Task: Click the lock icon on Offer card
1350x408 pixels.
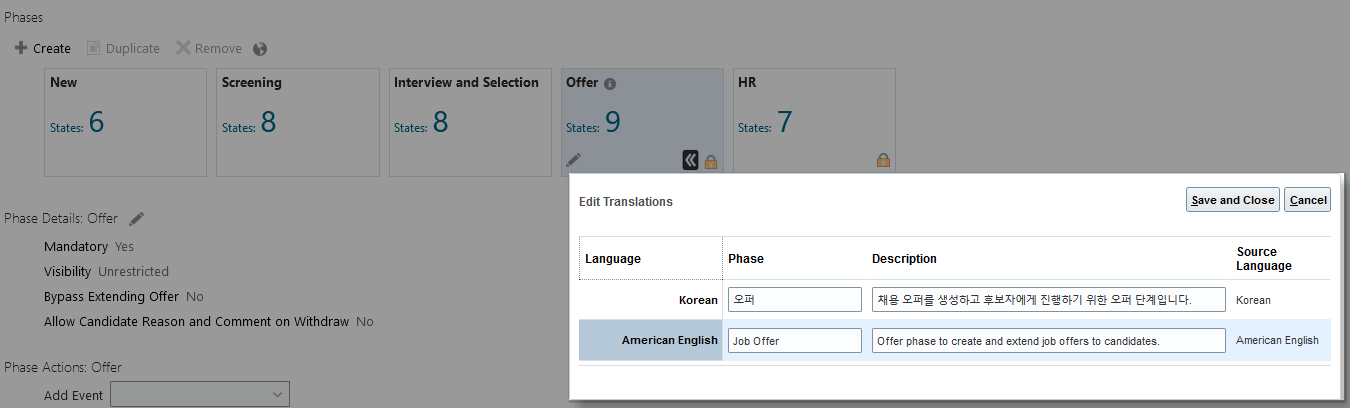Action: click(711, 160)
